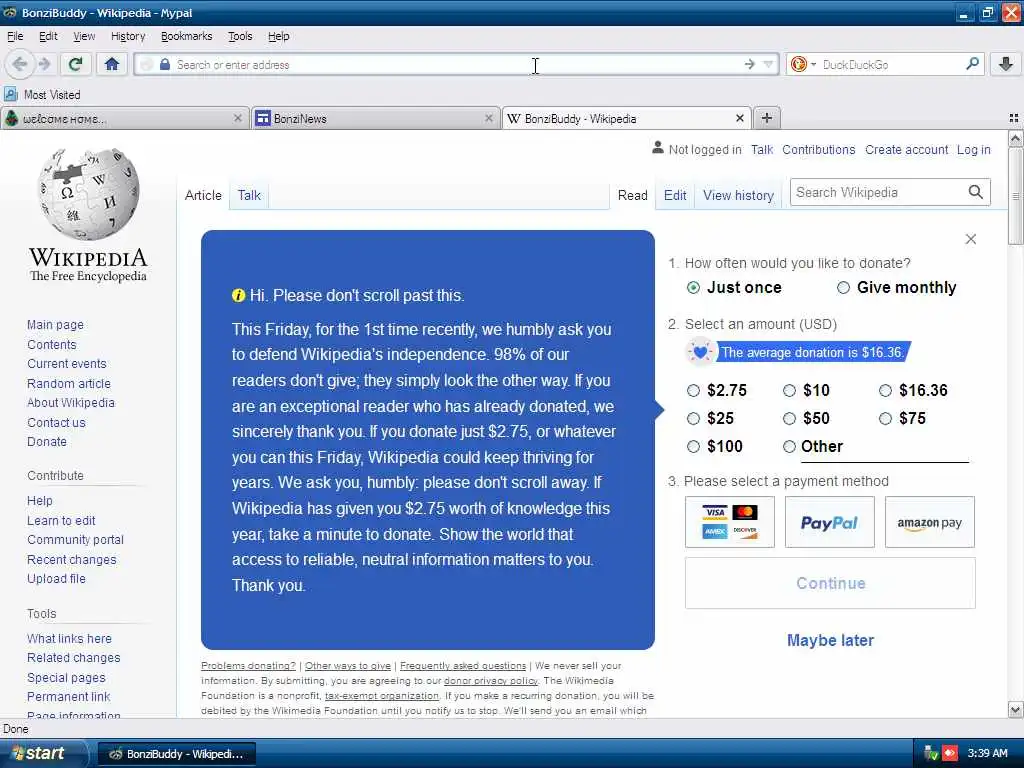This screenshot has width=1024, height=768.
Task: Click the Windows Start button
Action: point(43,754)
